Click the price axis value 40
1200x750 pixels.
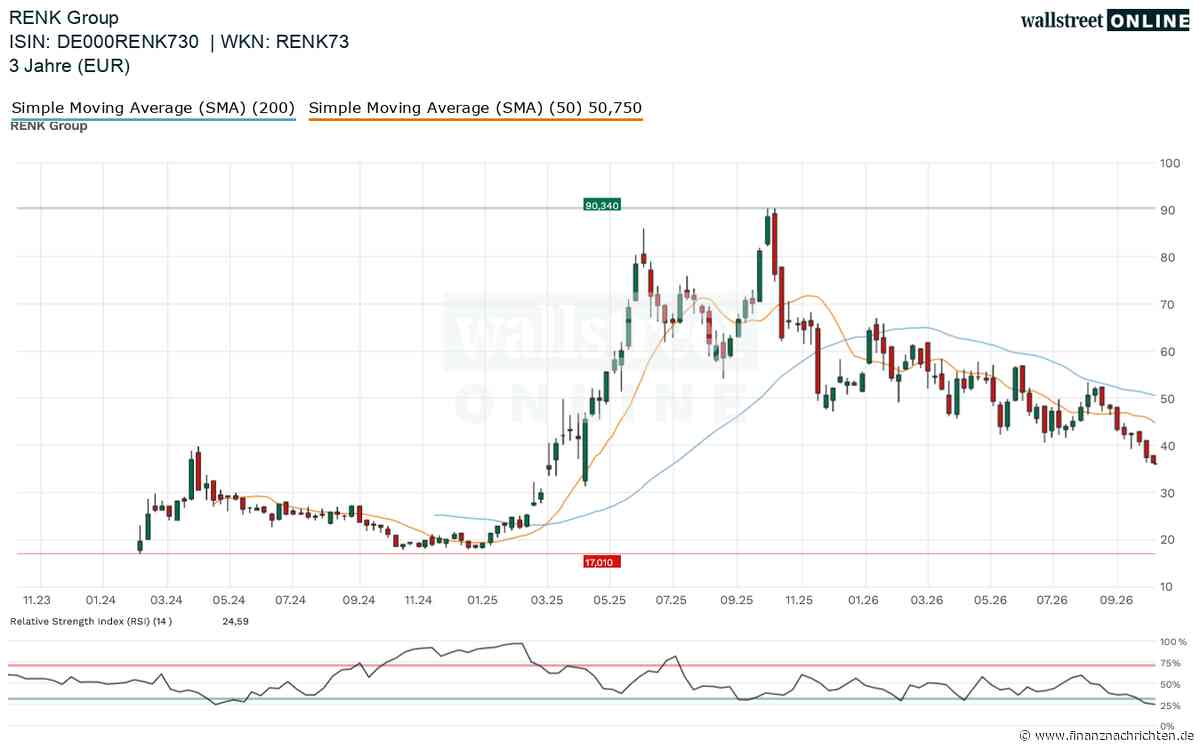[1168, 445]
